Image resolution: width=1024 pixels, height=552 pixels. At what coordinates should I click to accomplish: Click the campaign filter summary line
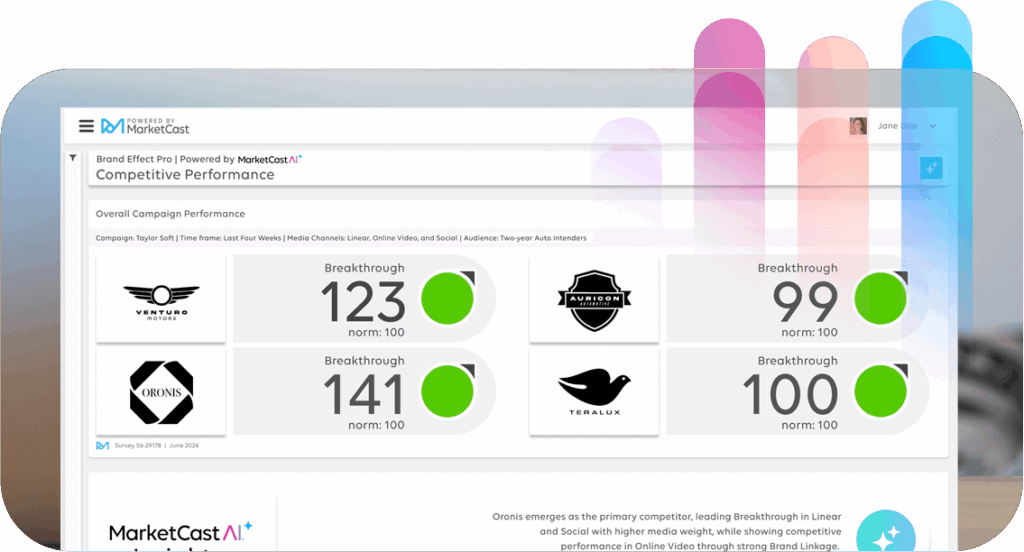(x=341, y=238)
